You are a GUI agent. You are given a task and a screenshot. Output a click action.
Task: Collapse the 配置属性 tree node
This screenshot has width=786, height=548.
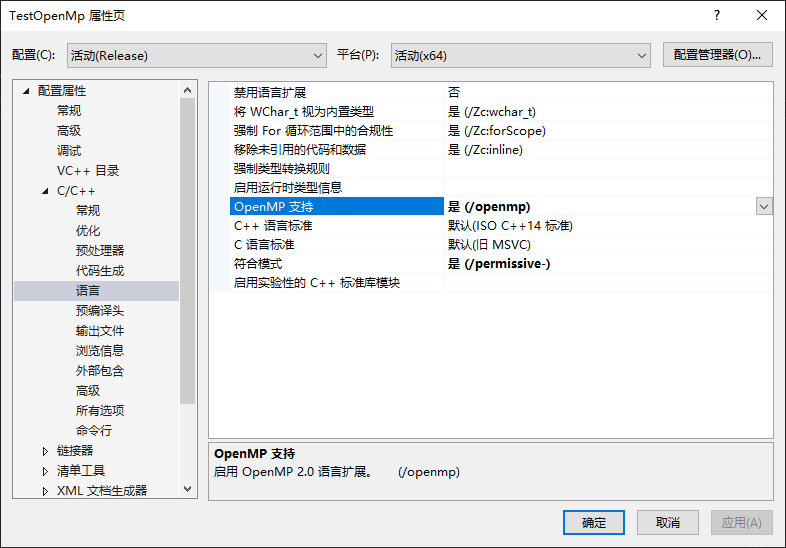tap(27, 91)
